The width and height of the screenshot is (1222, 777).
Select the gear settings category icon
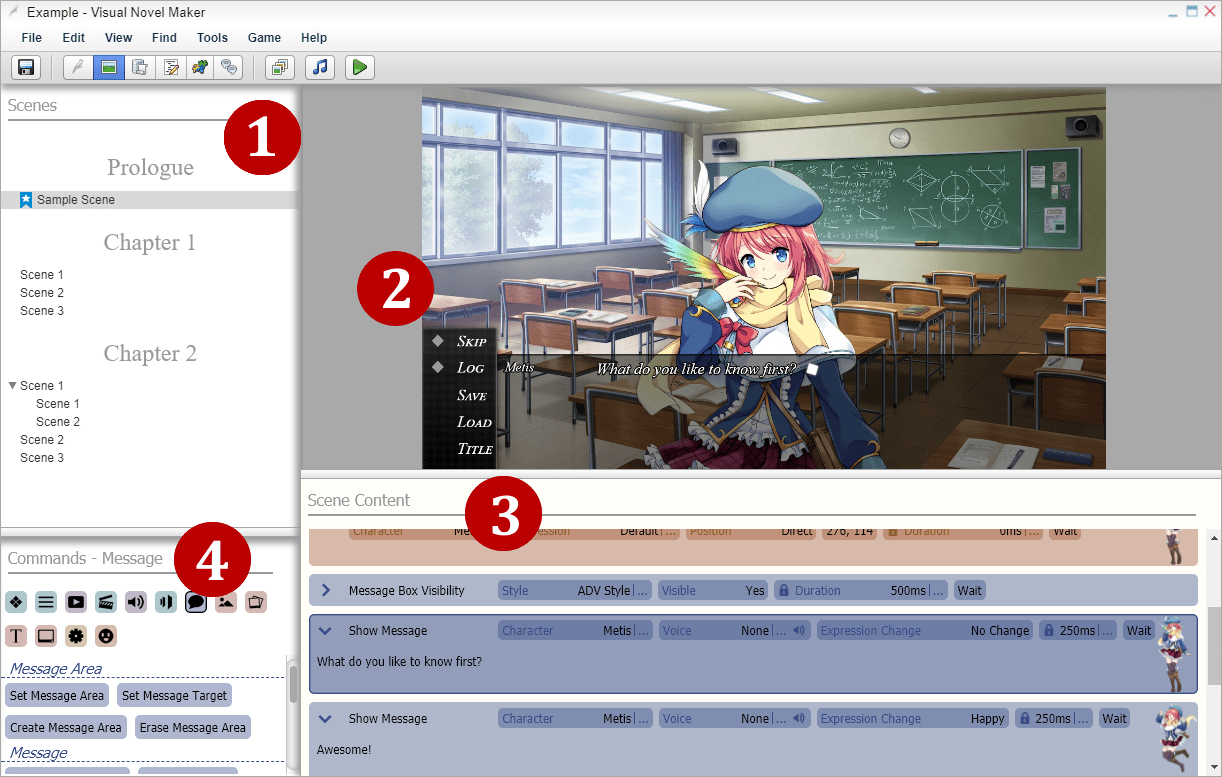click(x=76, y=635)
